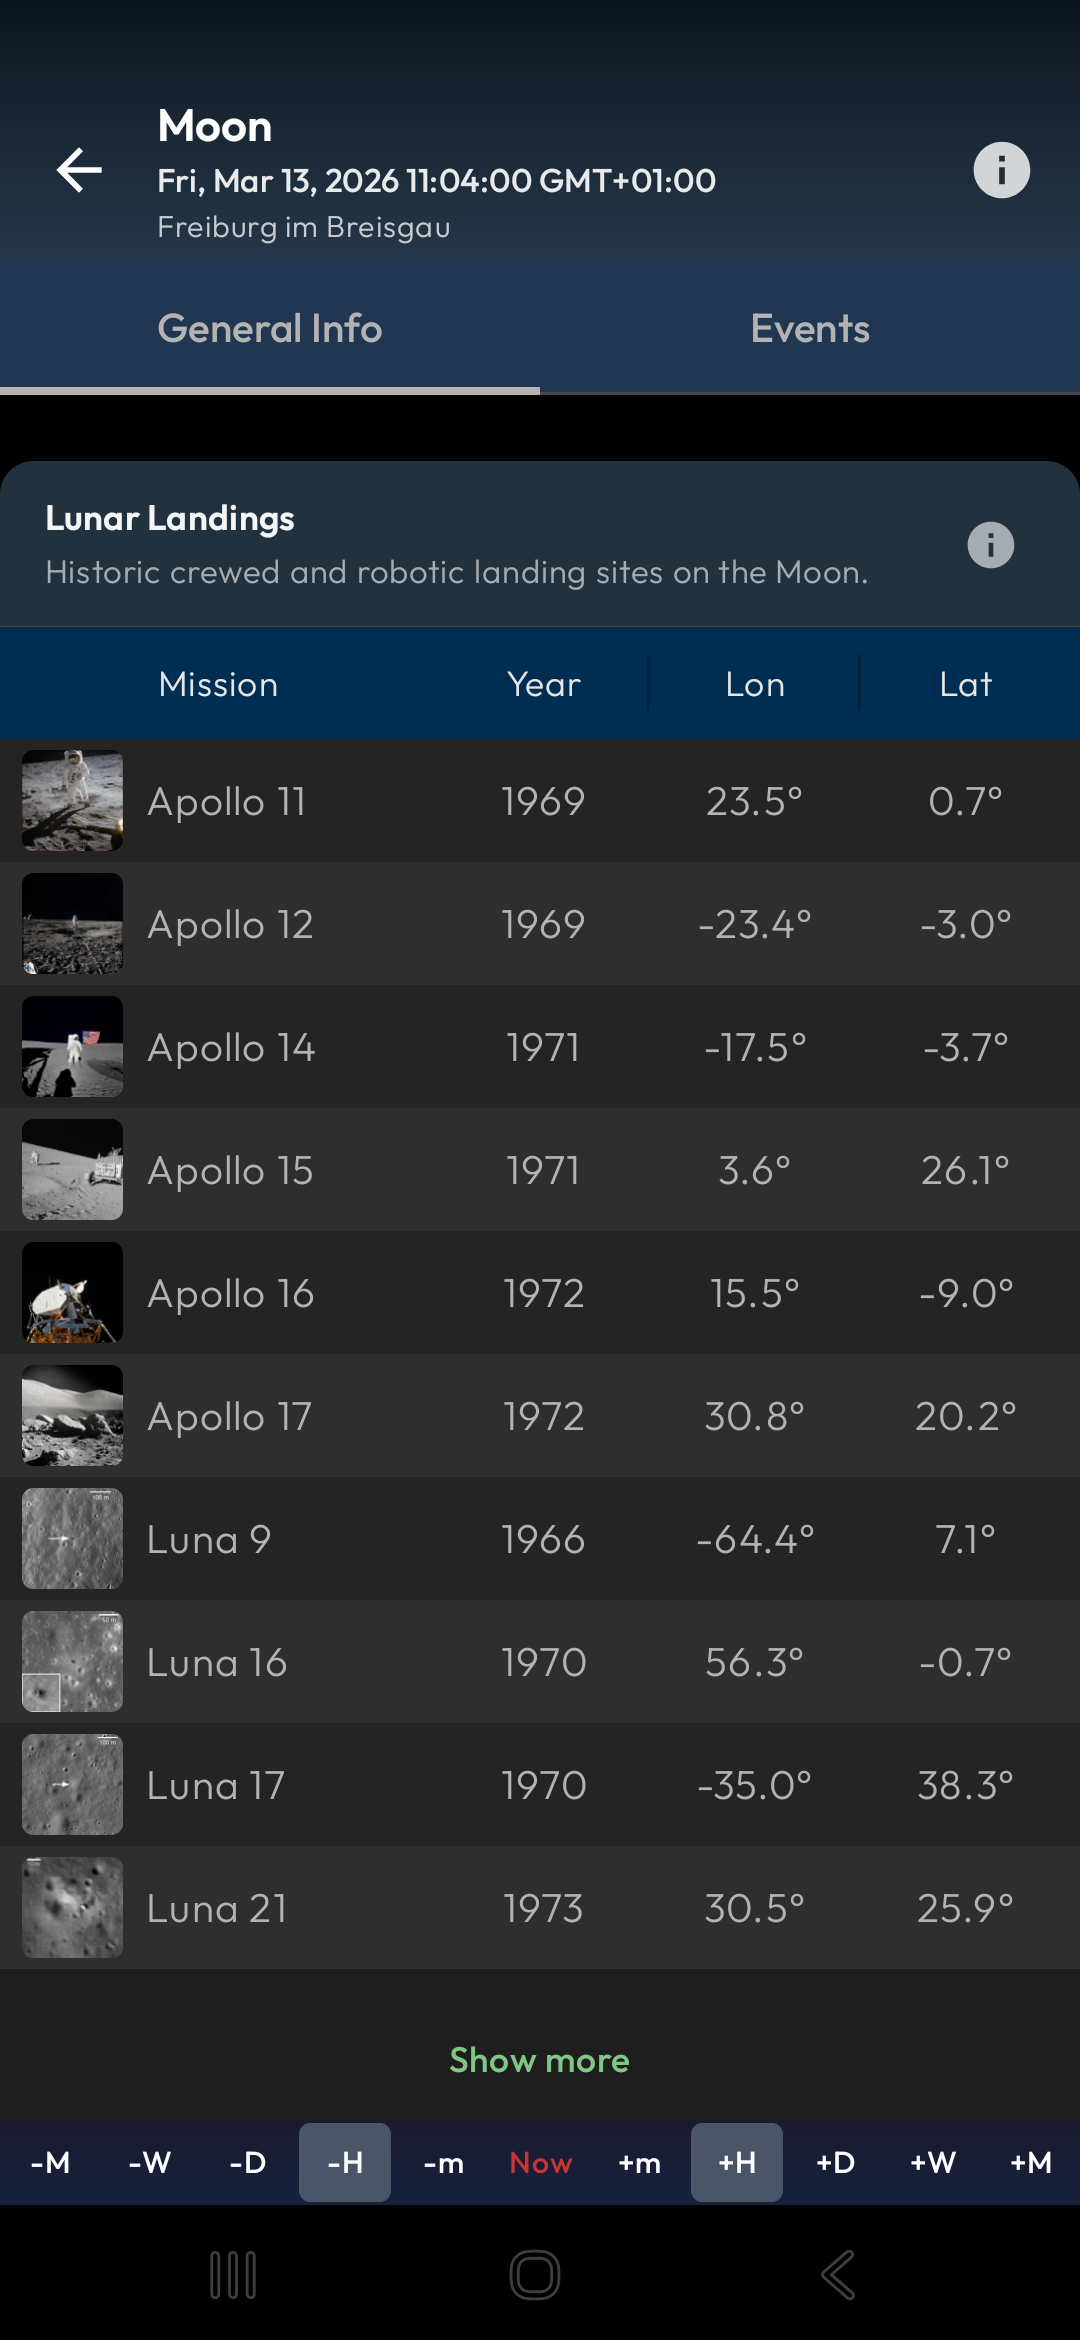The height and width of the screenshot is (2340, 1080).
Task: Select the Apollo 14 mission name
Action: [231, 1048]
